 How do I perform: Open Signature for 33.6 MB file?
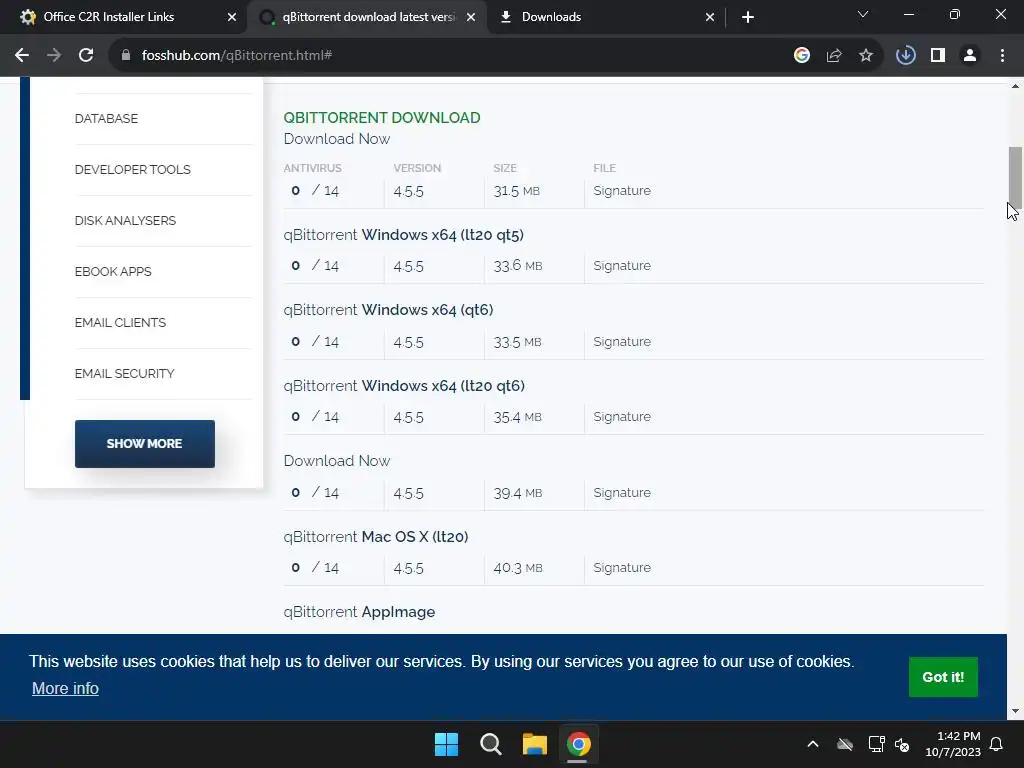click(x=622, y=266)
